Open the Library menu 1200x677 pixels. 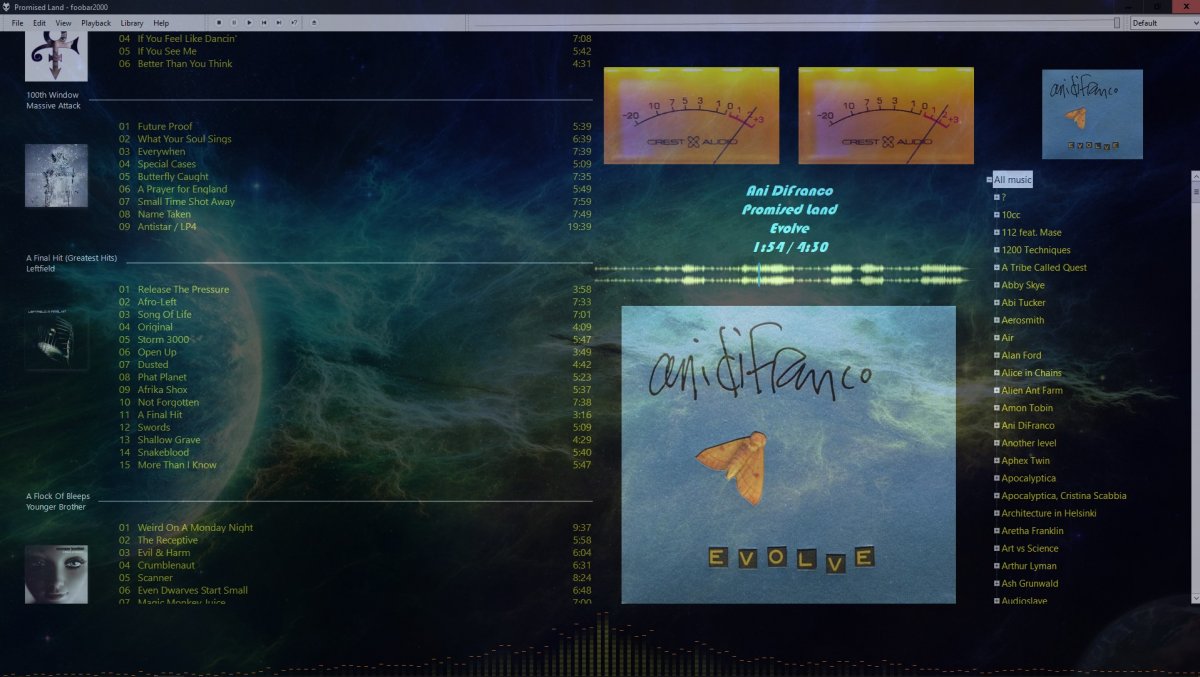point(132,22)
